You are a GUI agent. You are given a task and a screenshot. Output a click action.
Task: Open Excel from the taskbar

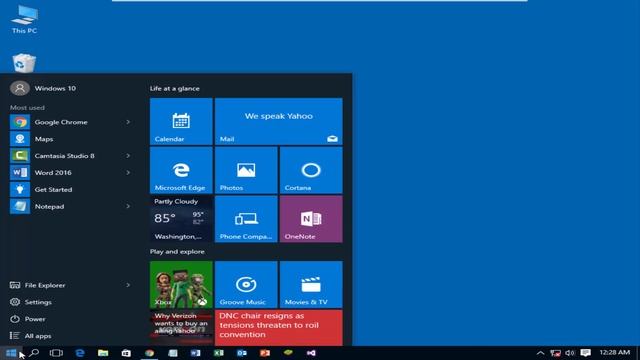coord(219,353)
